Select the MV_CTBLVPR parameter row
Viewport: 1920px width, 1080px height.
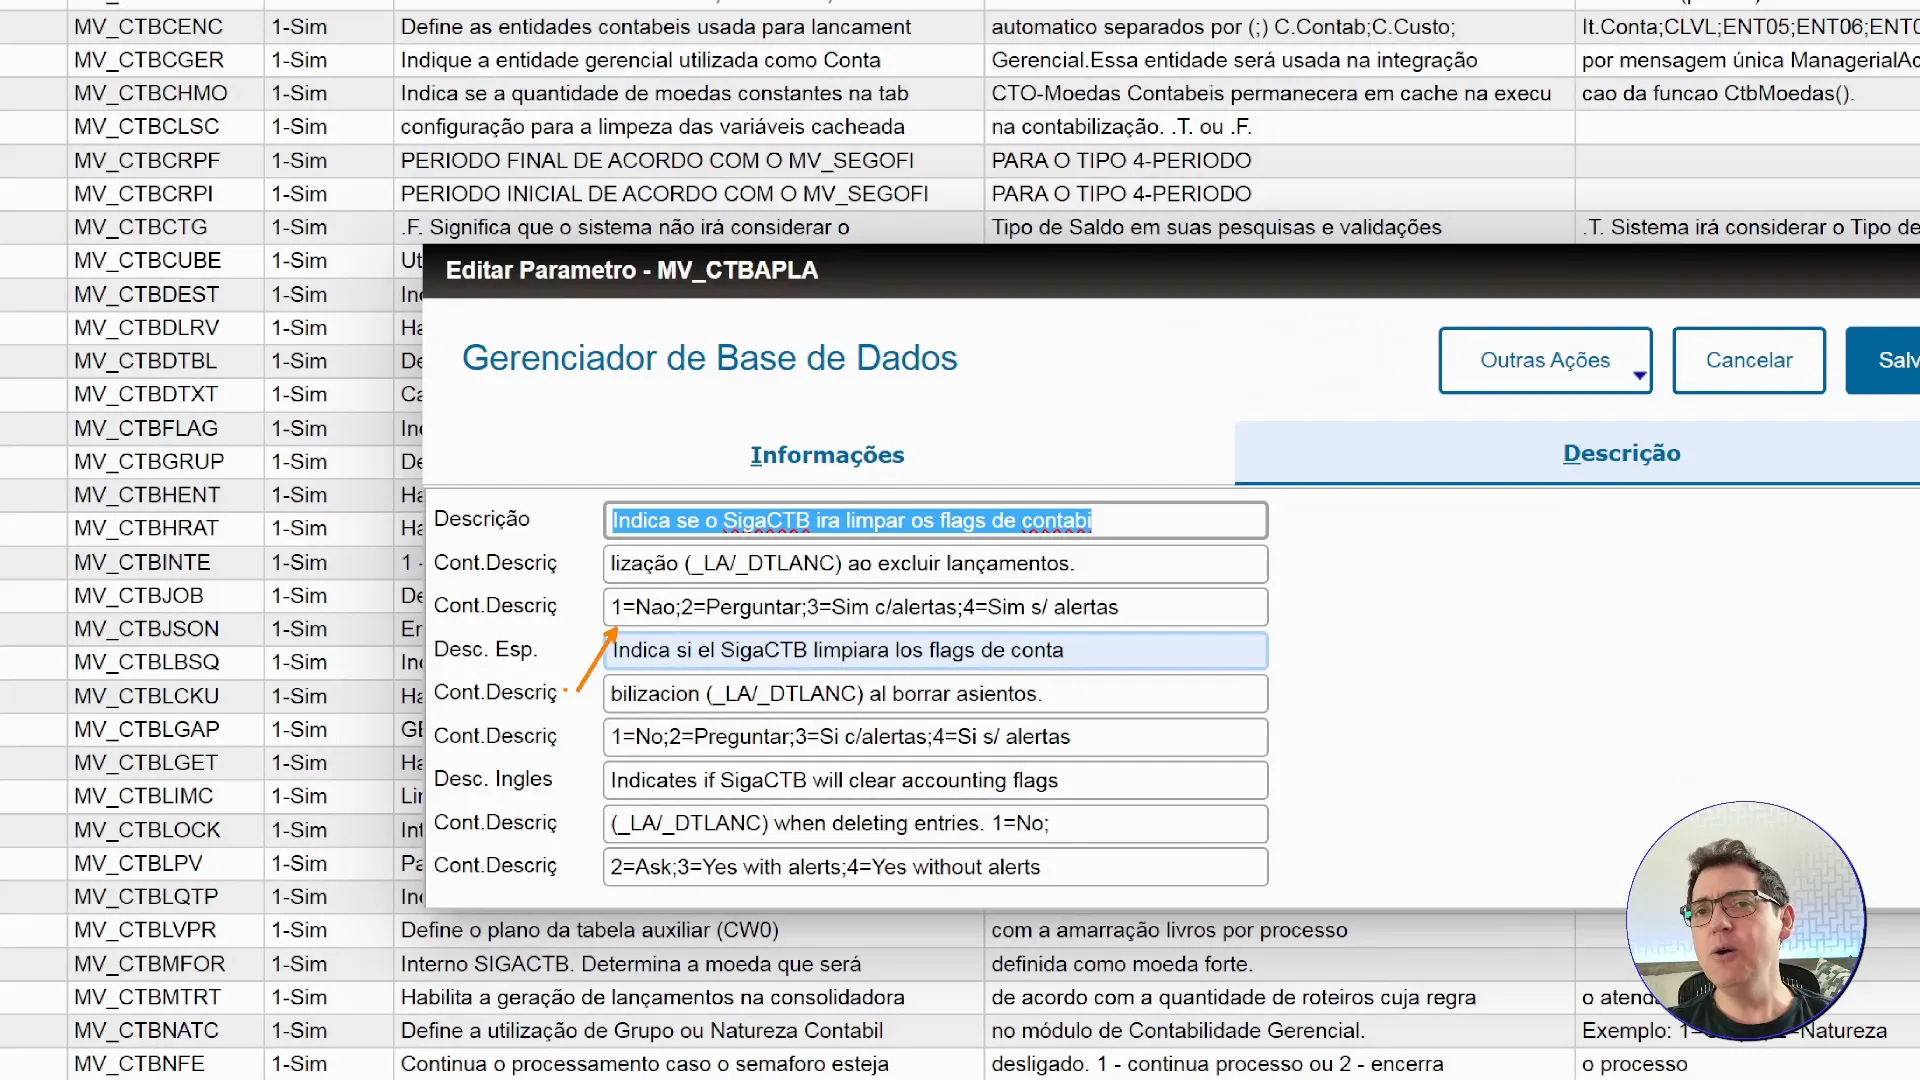coord(146,930)
